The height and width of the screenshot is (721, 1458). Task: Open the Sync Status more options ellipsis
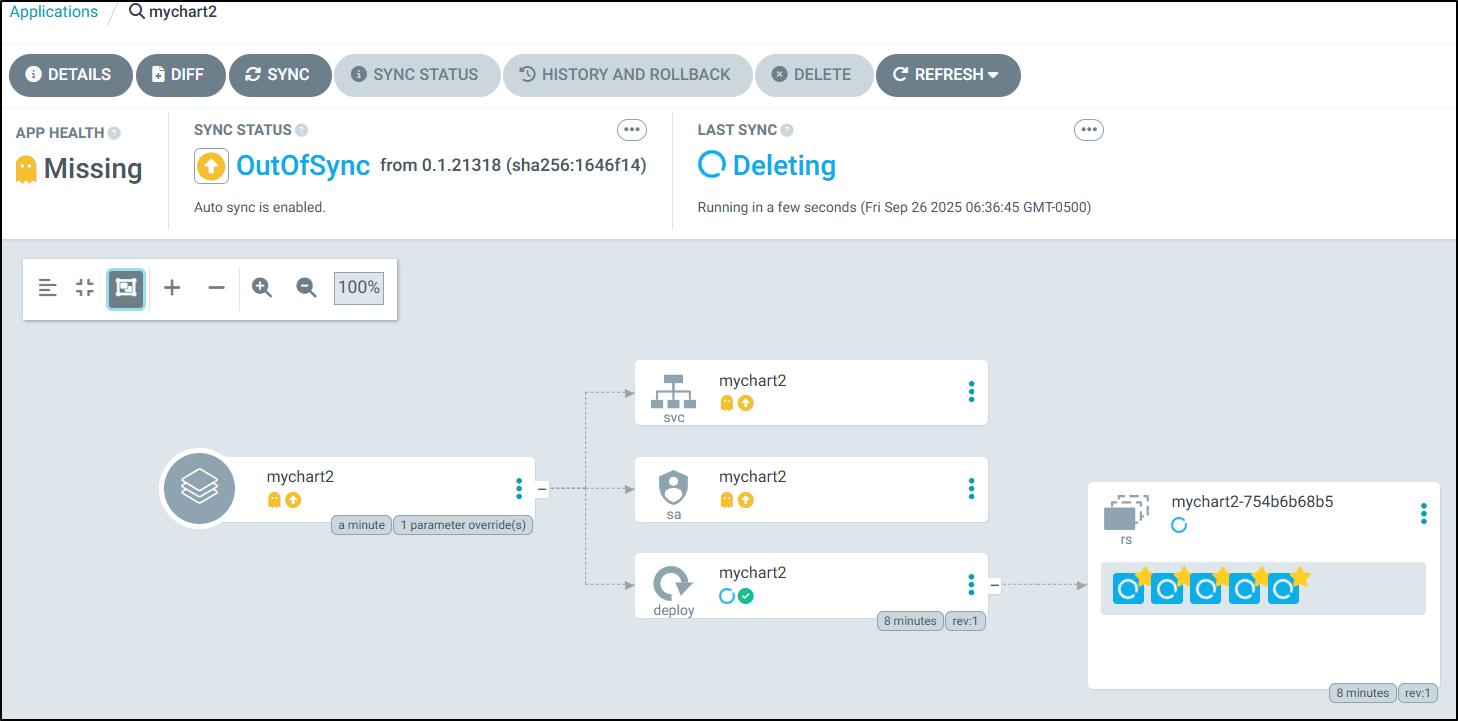(x=631, y=130)
